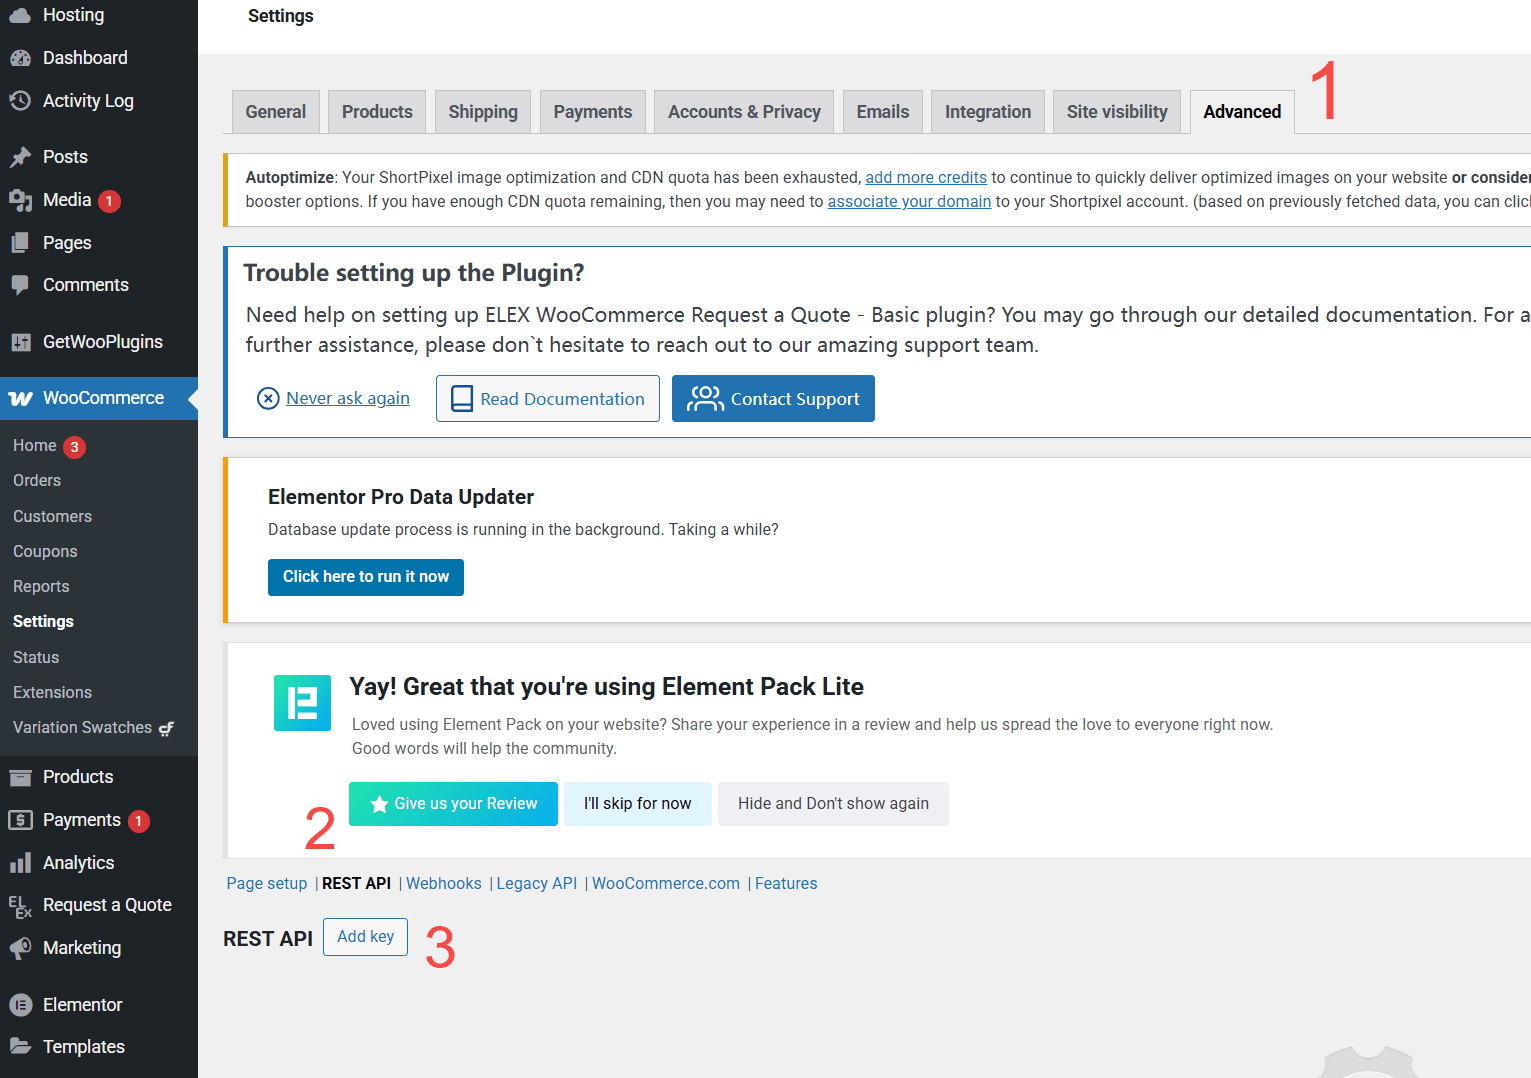
Task: Click the Templates folder icon
Action: coord(20,1046)
